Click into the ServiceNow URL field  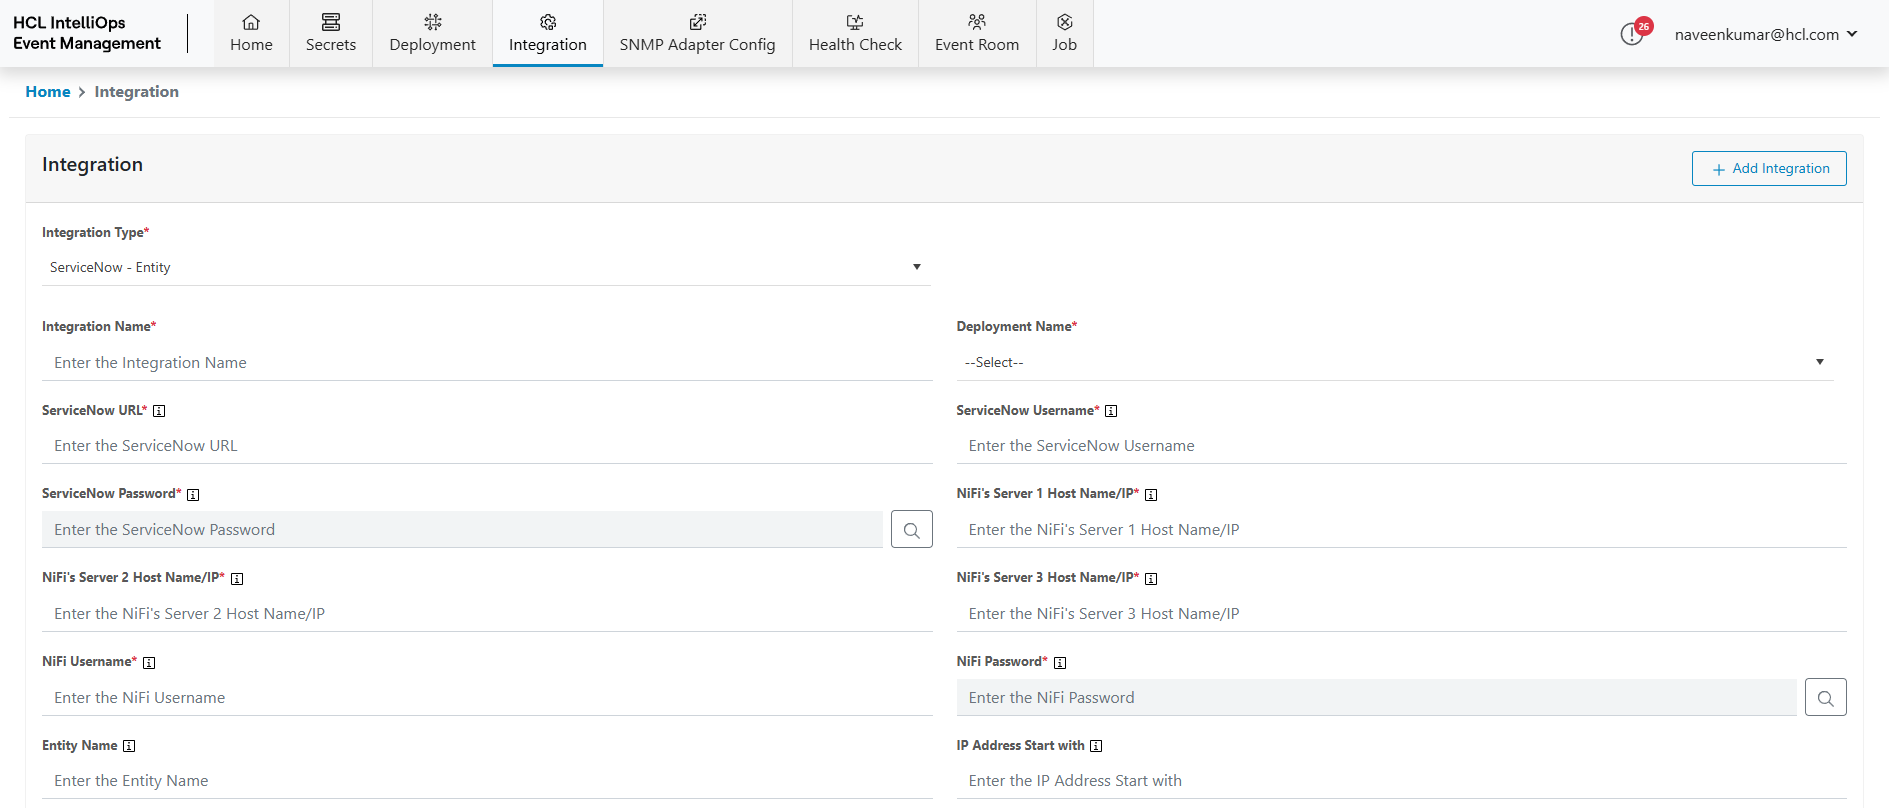[x=487, y=446]
